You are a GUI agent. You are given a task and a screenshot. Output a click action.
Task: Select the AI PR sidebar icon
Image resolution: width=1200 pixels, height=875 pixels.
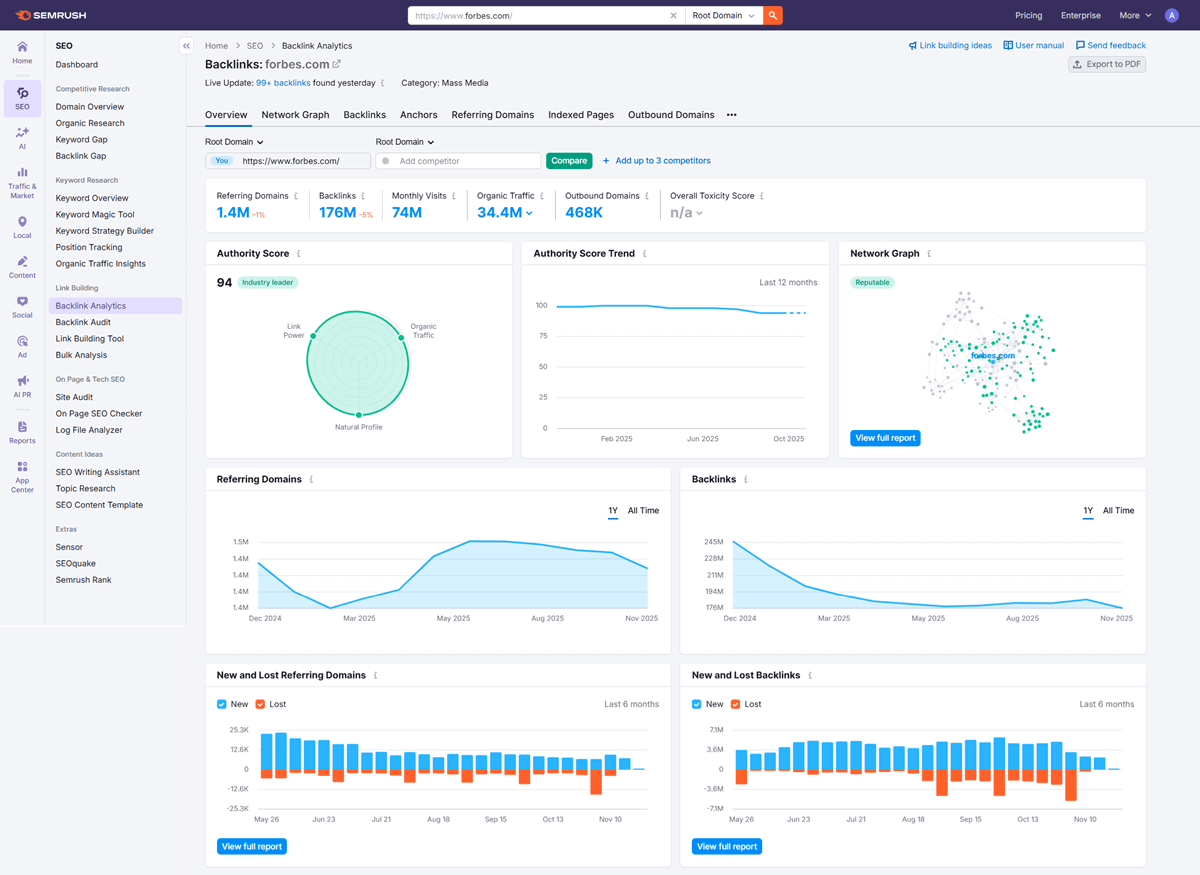(21, 385)
